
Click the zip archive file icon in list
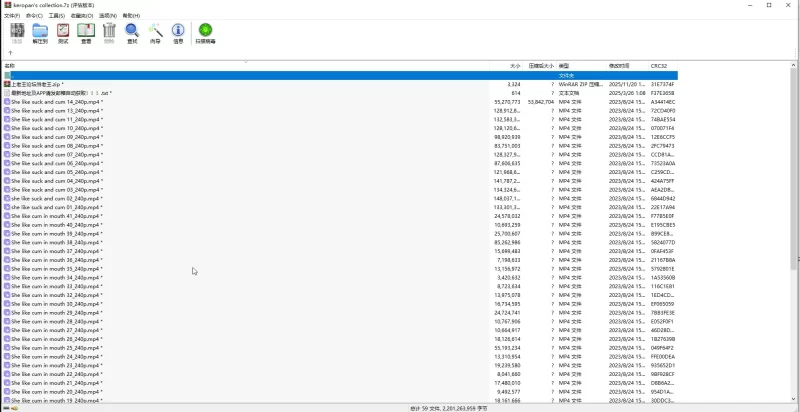click(7, 84)
